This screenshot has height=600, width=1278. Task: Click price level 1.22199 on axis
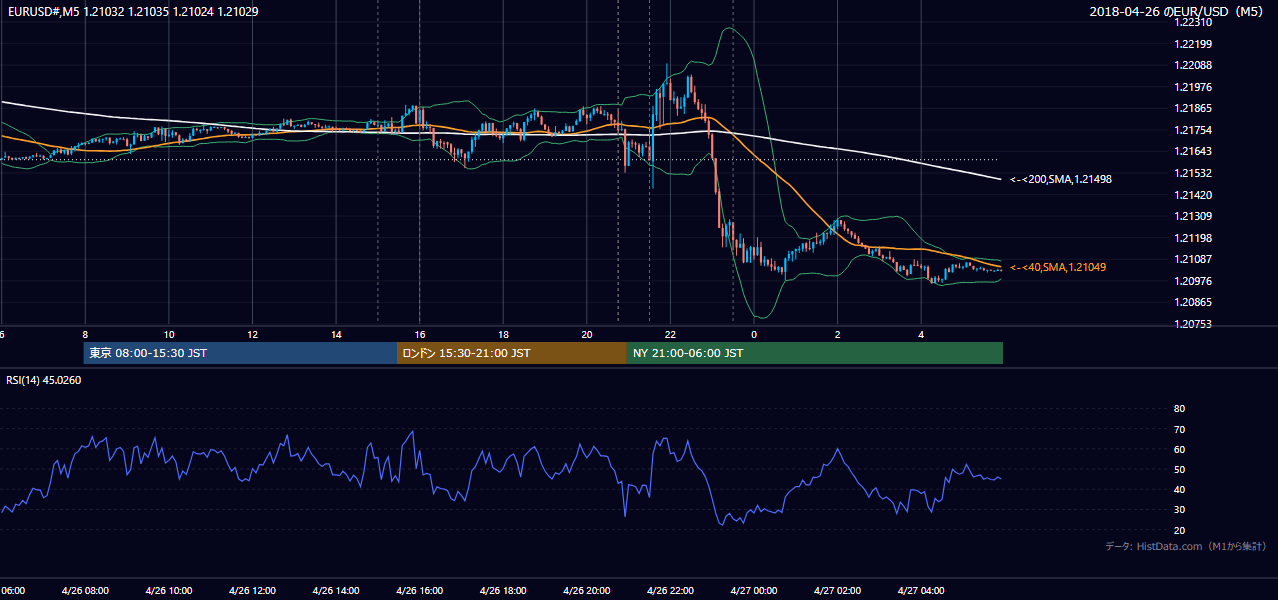1192,44
